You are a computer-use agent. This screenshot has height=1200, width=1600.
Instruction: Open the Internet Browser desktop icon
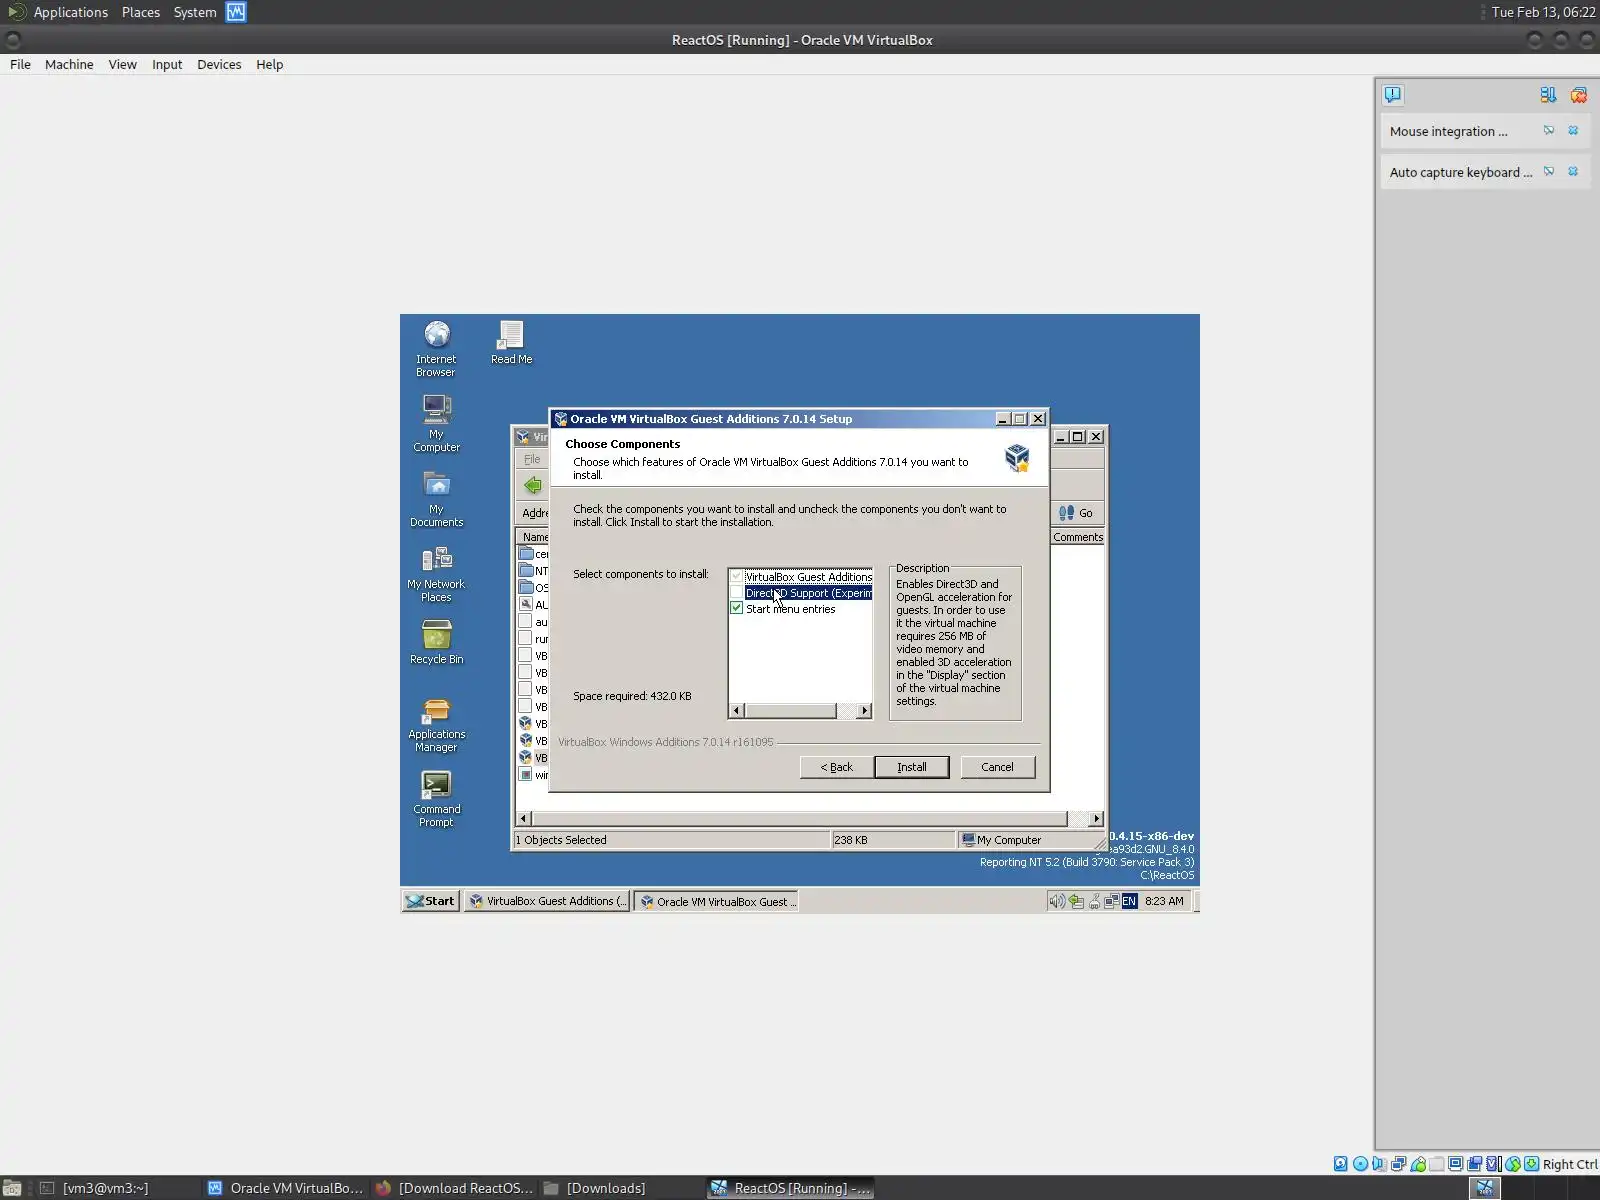436,348
